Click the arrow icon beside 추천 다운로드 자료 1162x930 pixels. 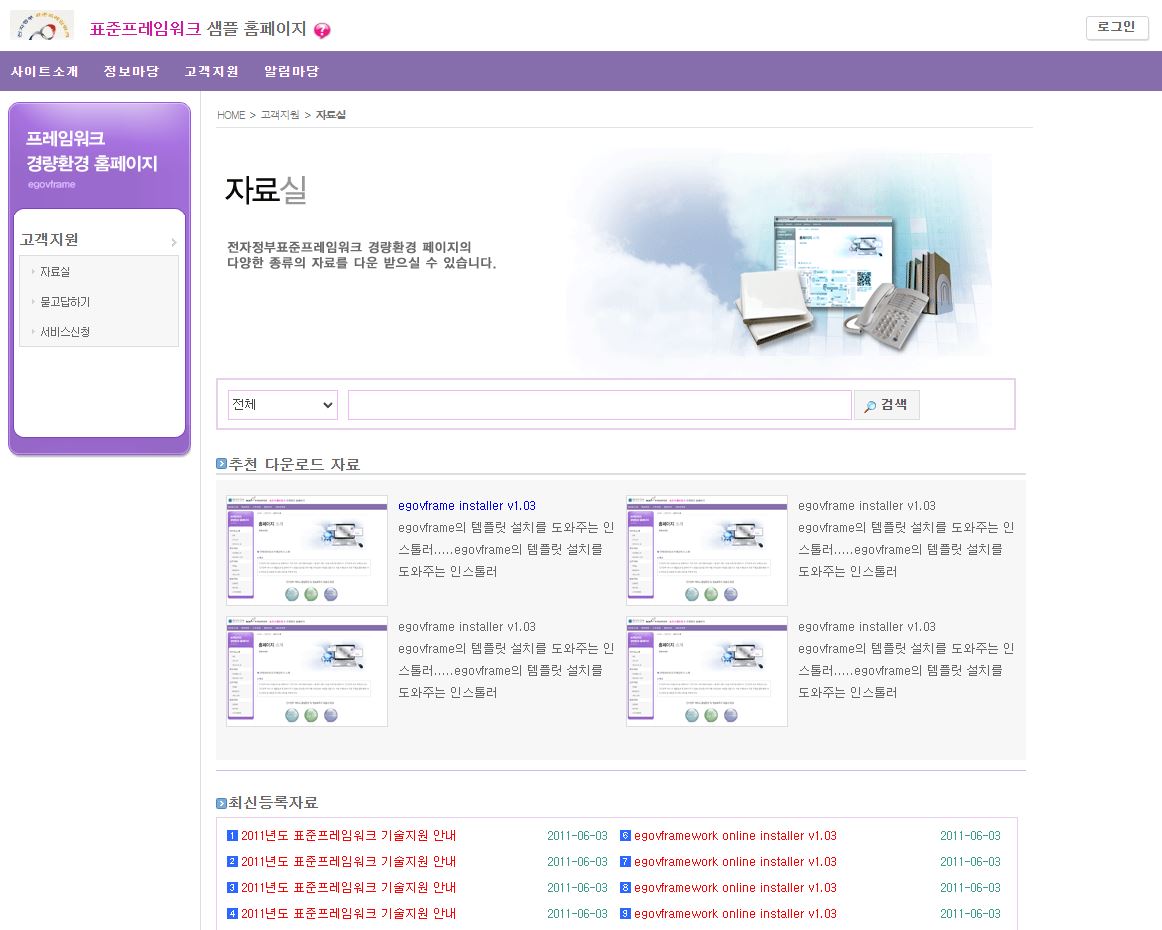pyautogui.click(x=222, y=464)
